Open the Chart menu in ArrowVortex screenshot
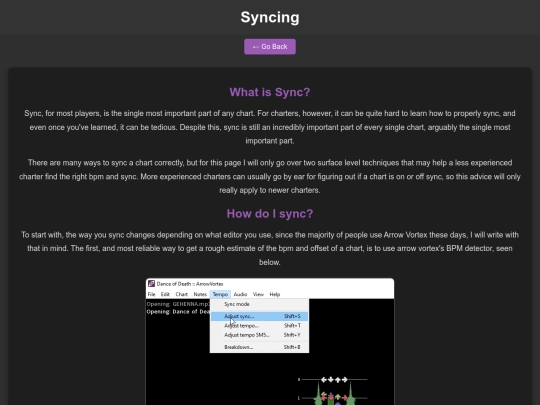 point(181,294)
